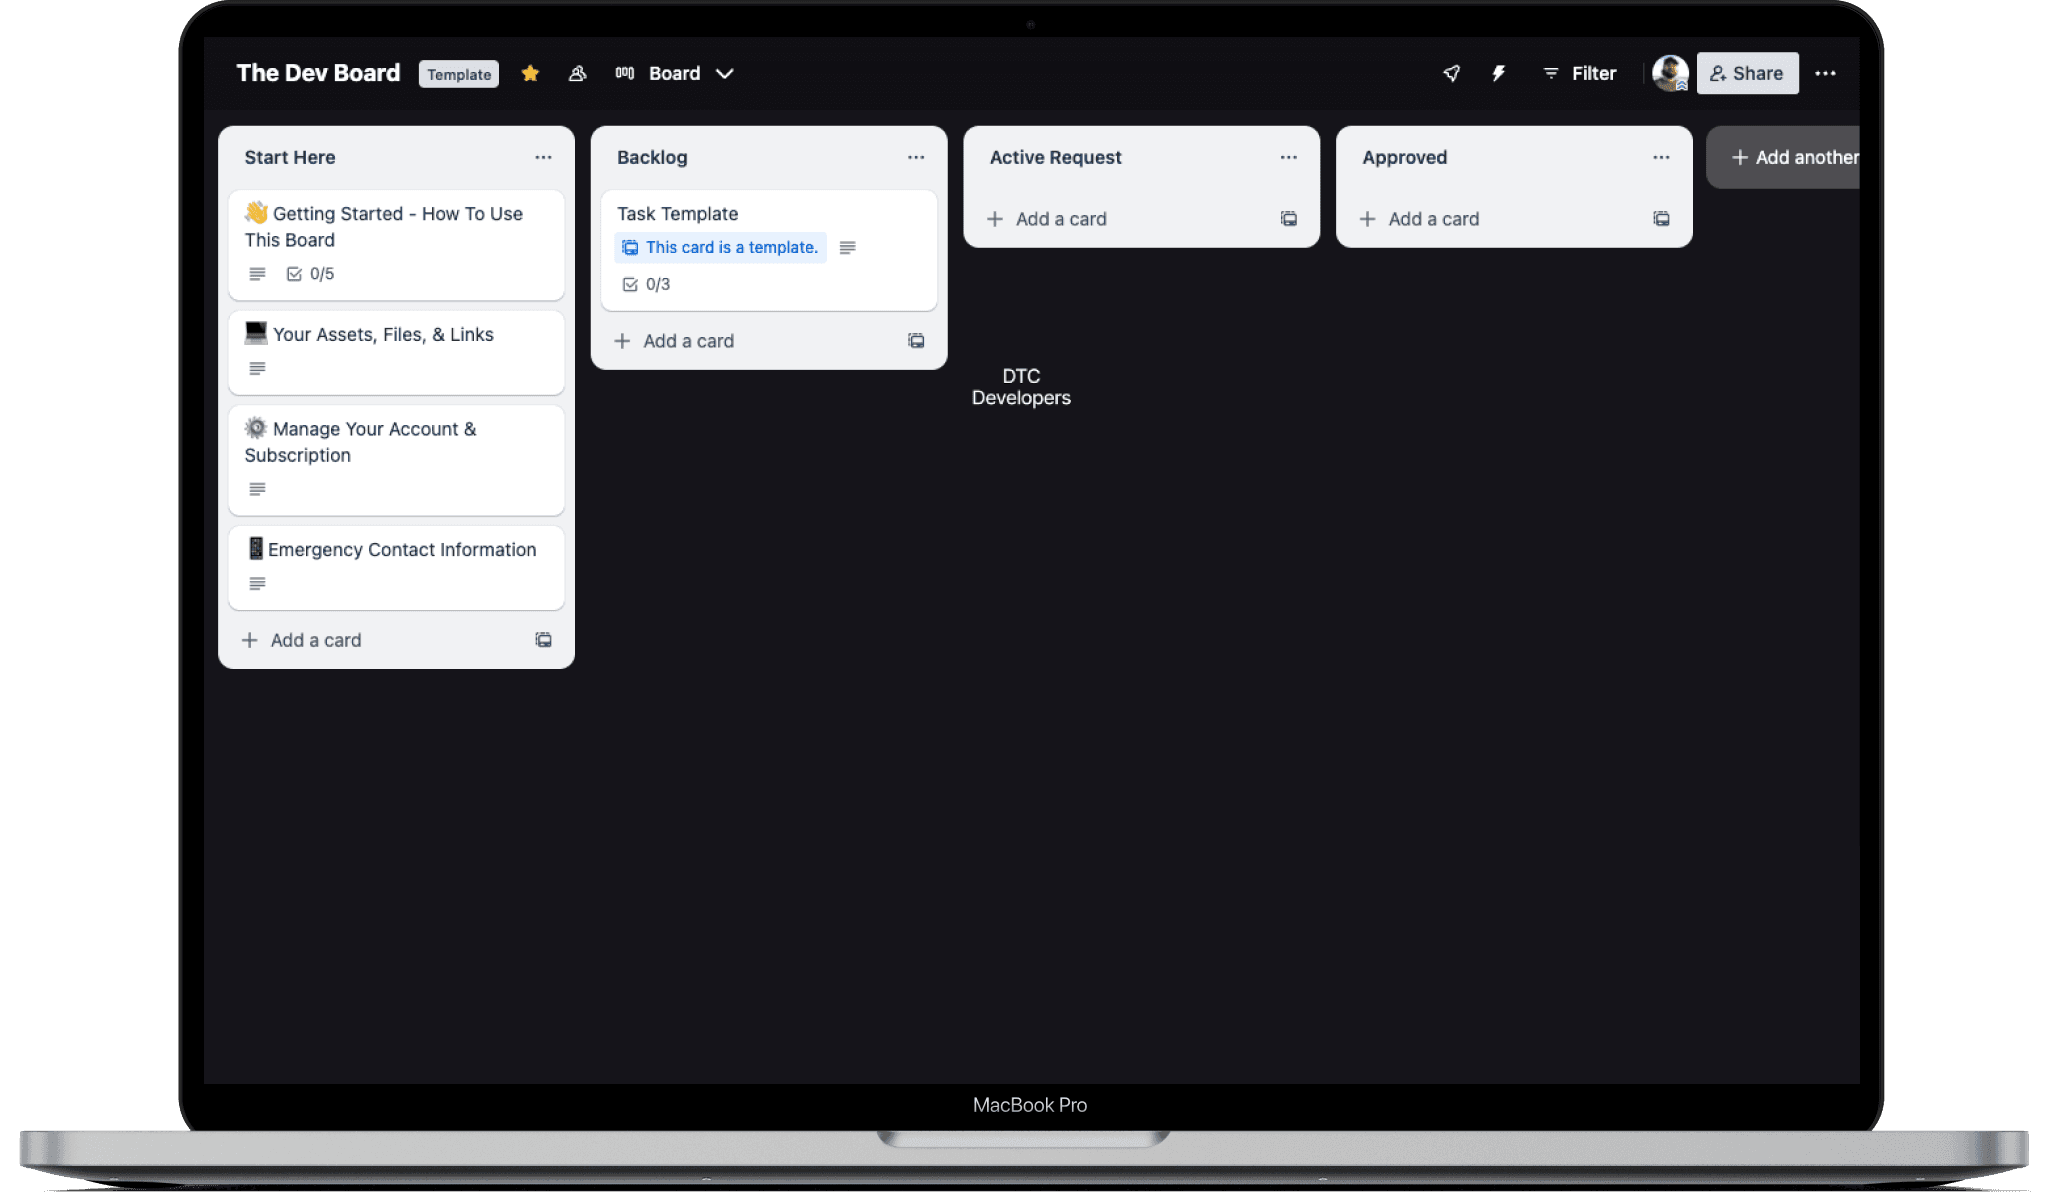2048x1196 pixels.
Task: Open the board menu ellipsis
Action: [1825, 73]
